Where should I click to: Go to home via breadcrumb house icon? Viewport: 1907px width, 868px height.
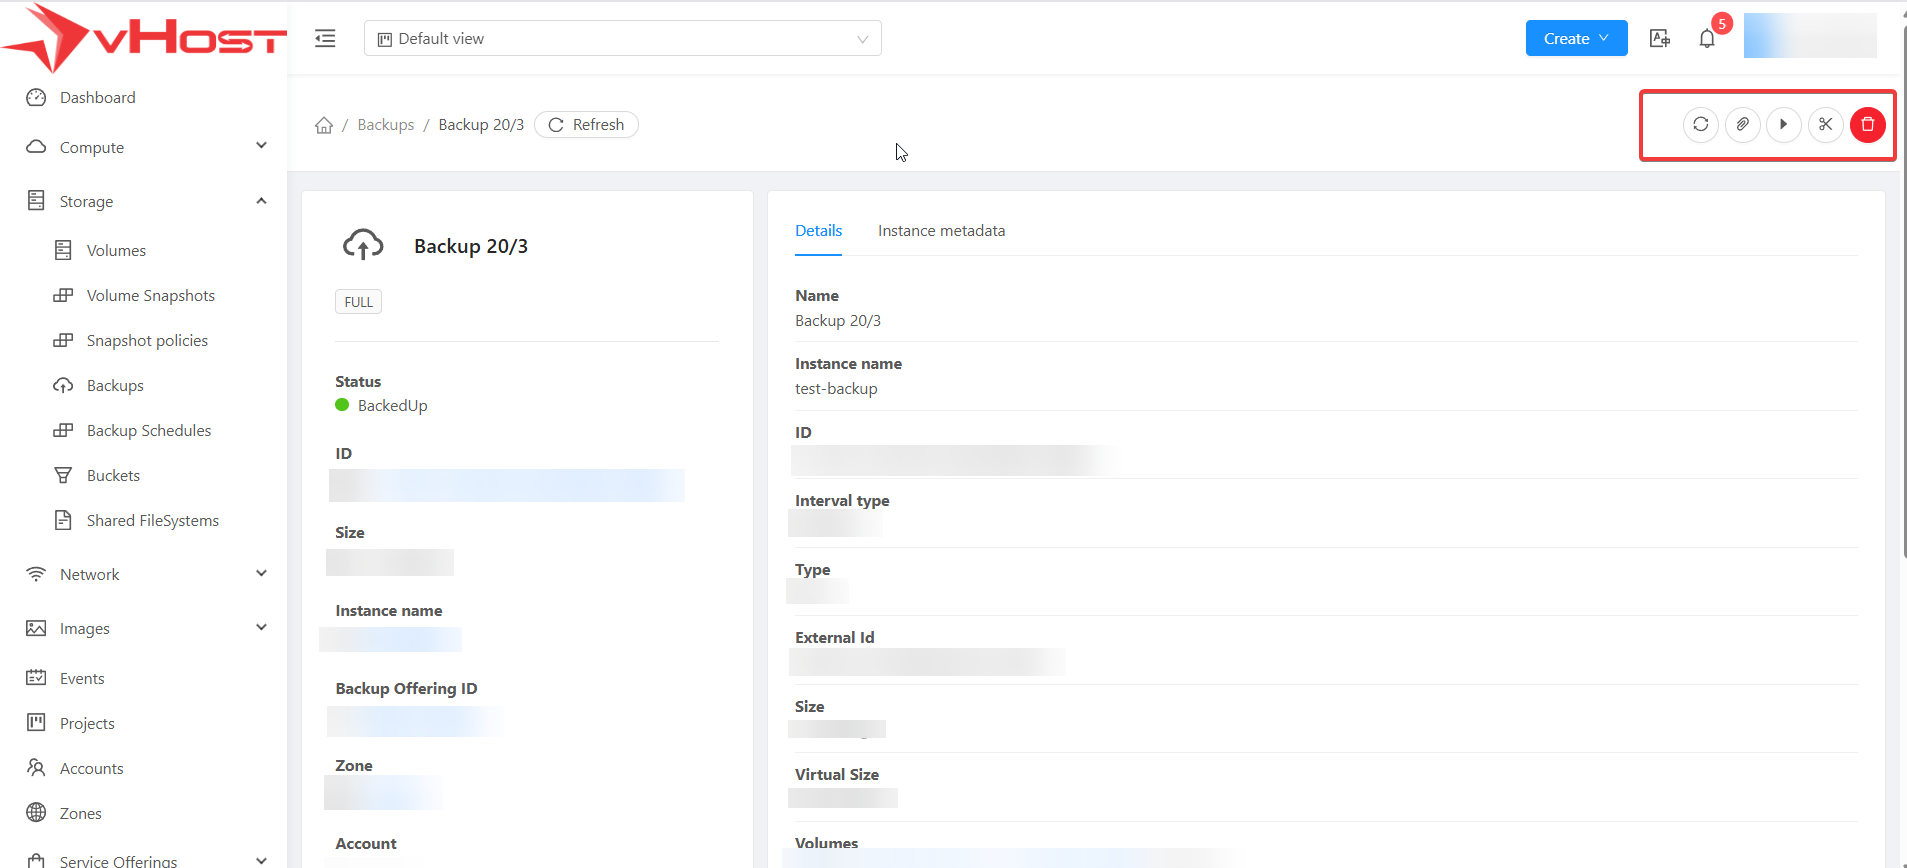(324, 125)
